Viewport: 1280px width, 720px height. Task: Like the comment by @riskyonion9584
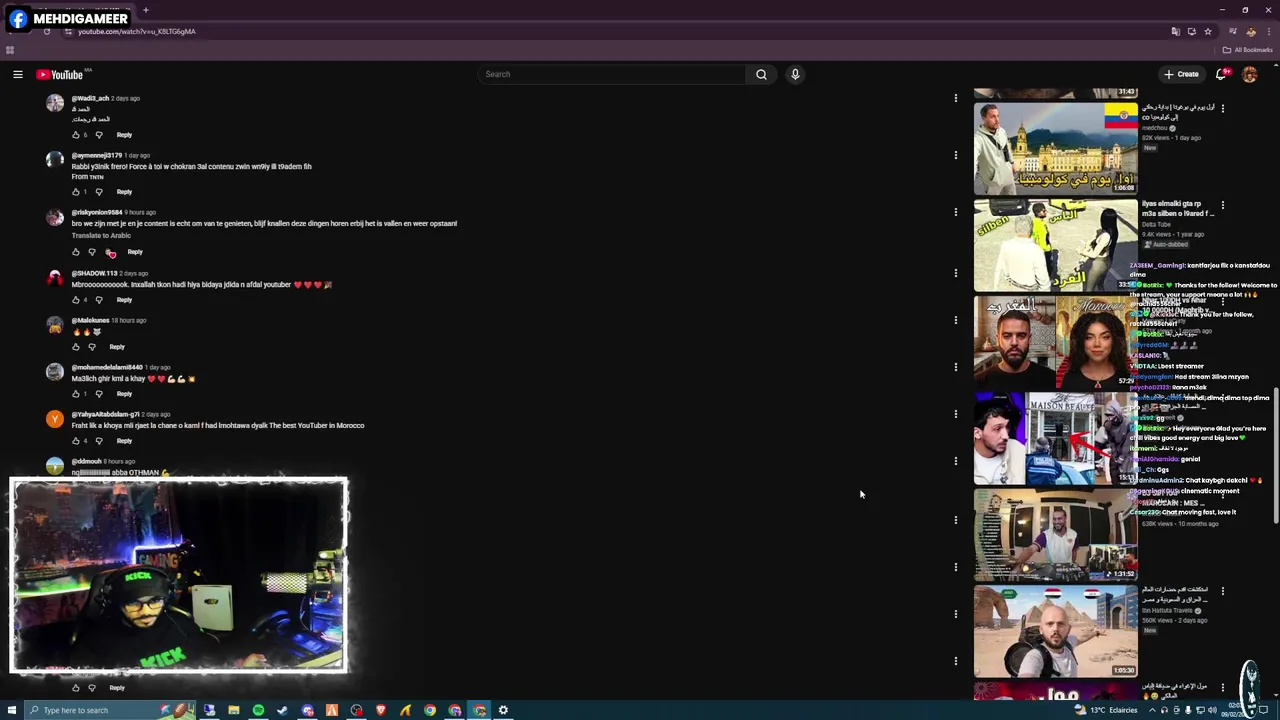pos(75,252)
